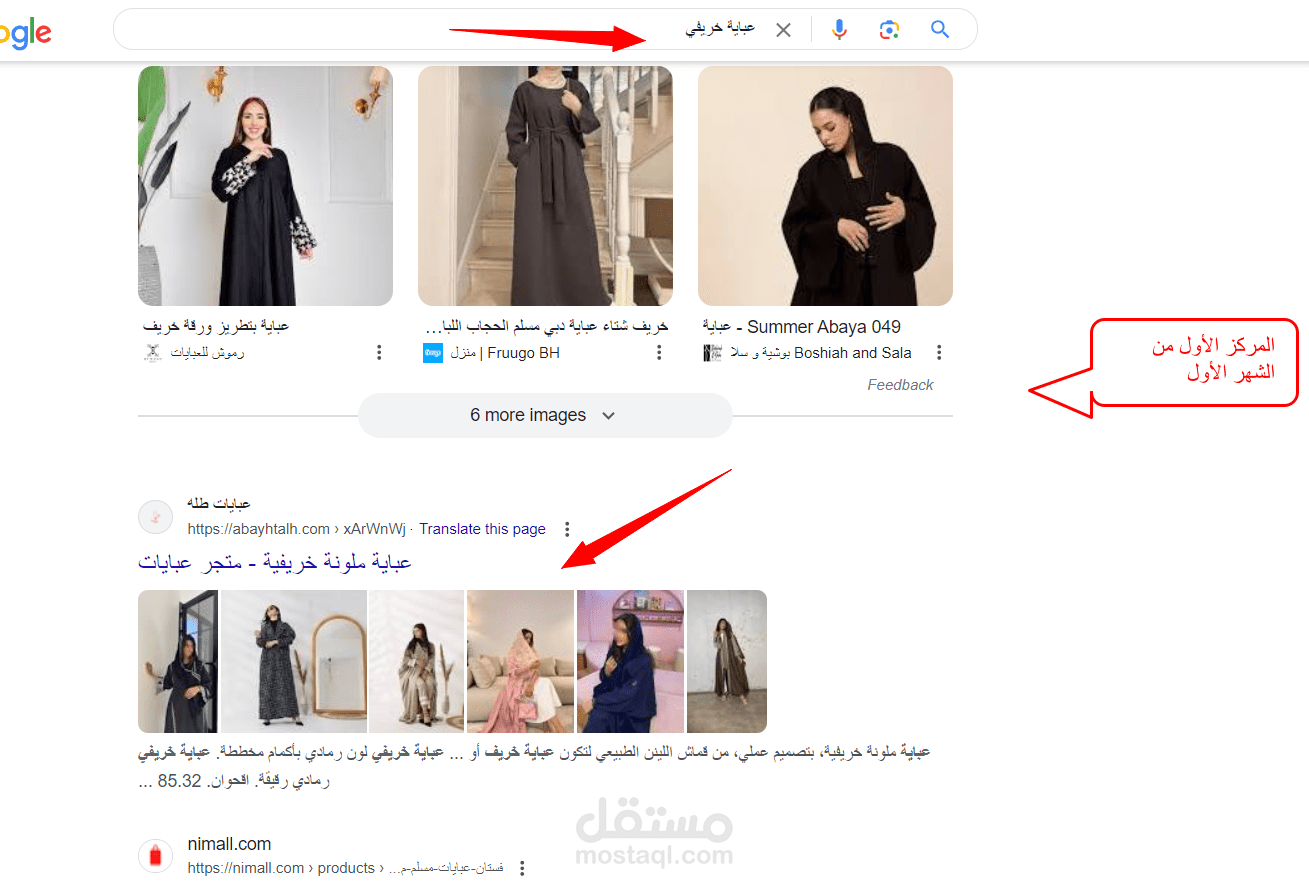This screenshot has height=887, width=1309.
Task: Click the Google logo
Action: [25, 33]
